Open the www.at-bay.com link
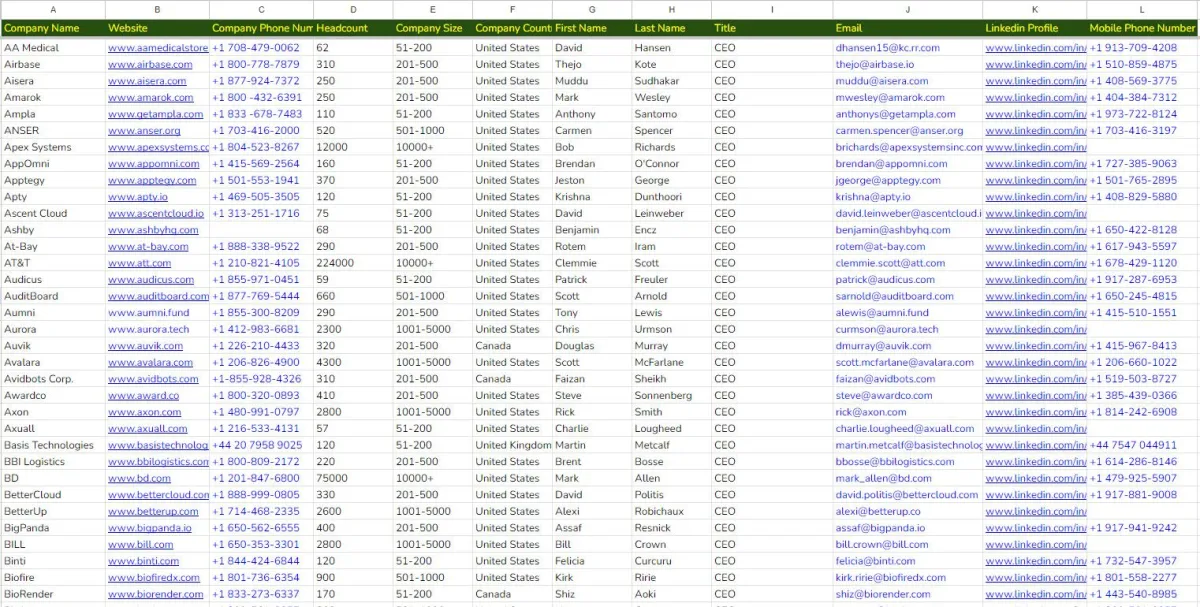The height and width of the screenshot is (607, 1200). pos(148,247)
